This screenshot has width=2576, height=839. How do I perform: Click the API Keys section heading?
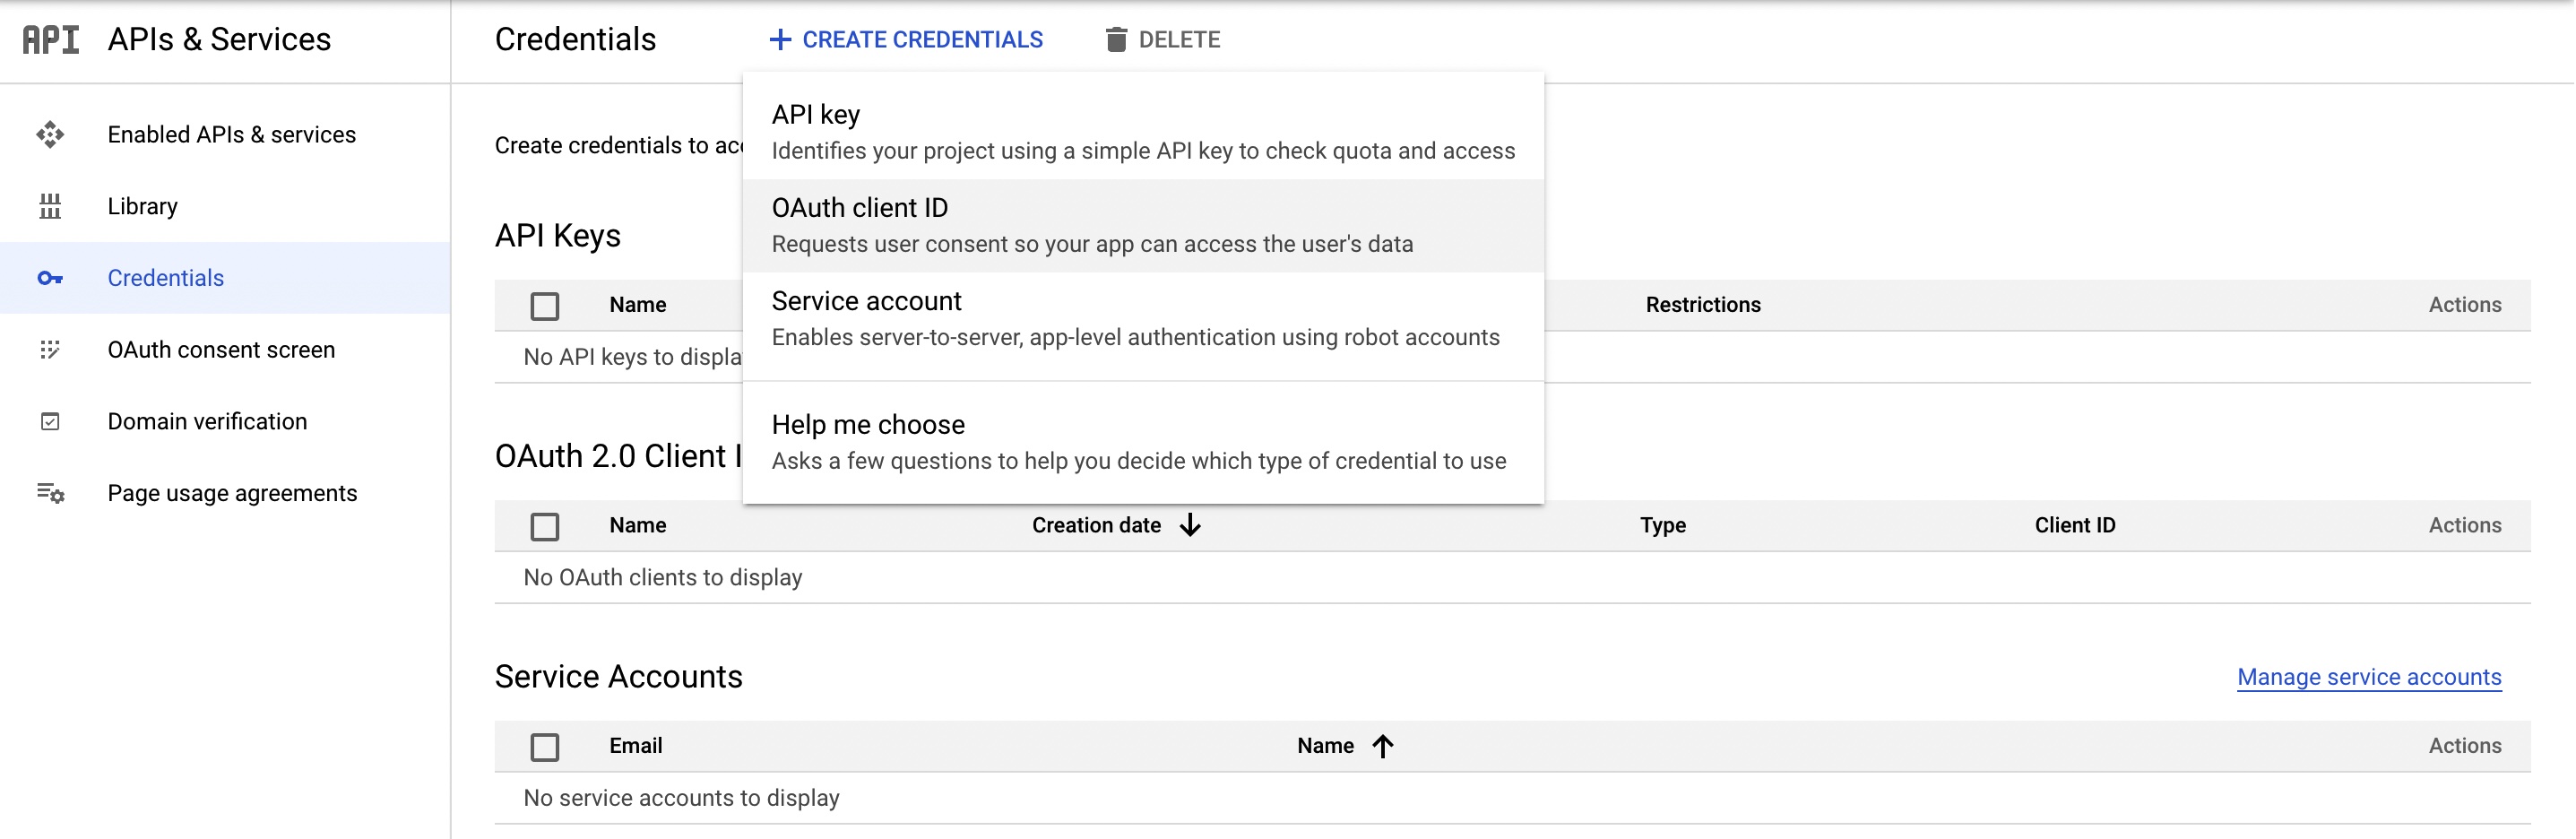[558, 236]
